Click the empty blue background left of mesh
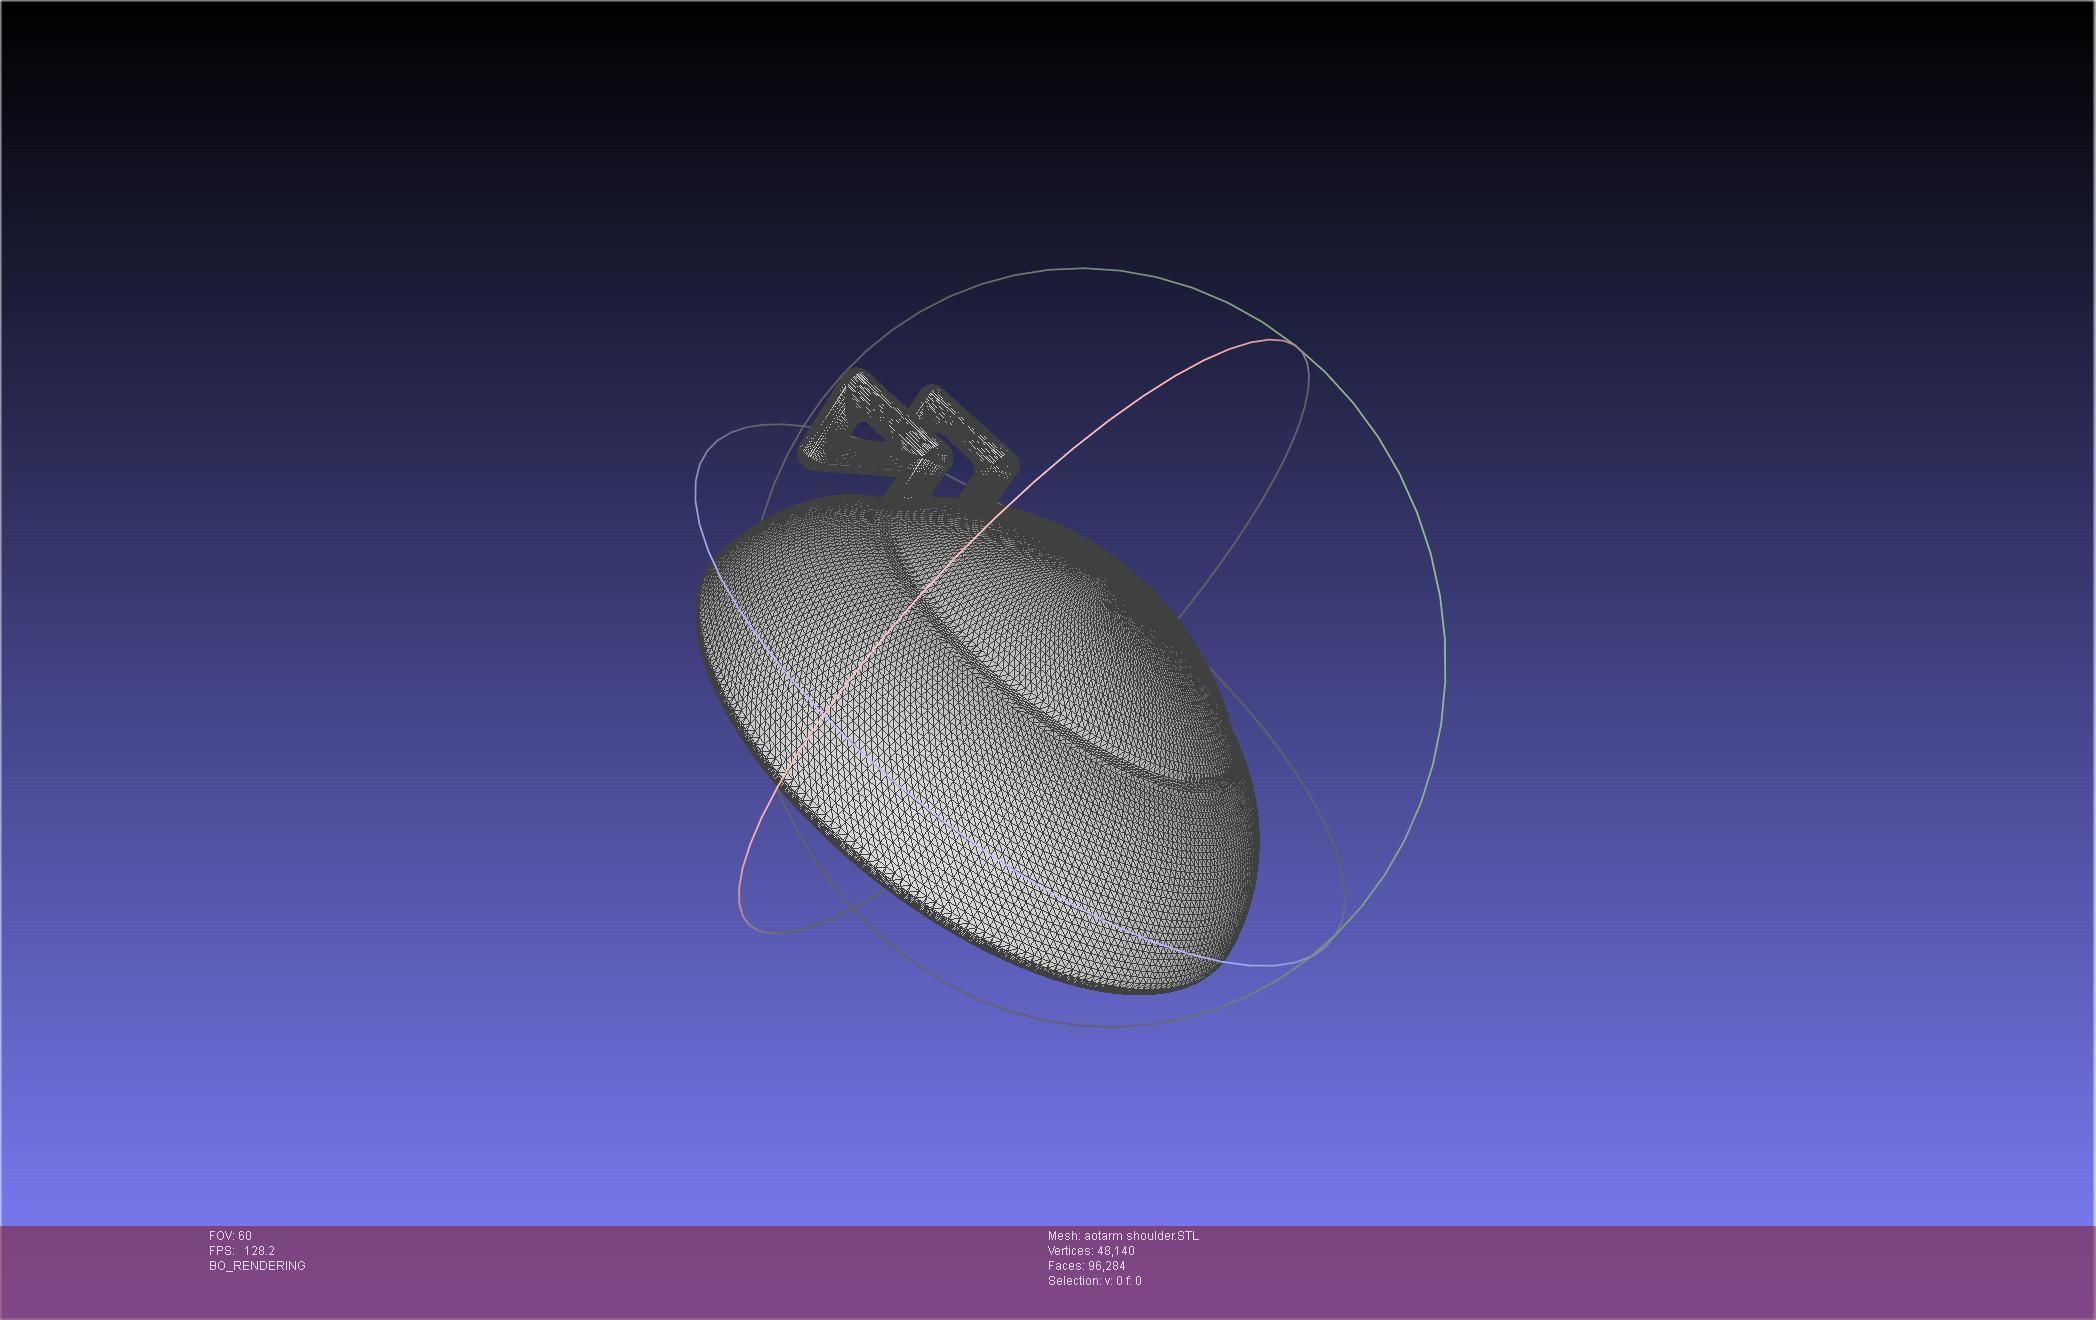Screen dimensions: 2096x1320 (x=350, y=700)
